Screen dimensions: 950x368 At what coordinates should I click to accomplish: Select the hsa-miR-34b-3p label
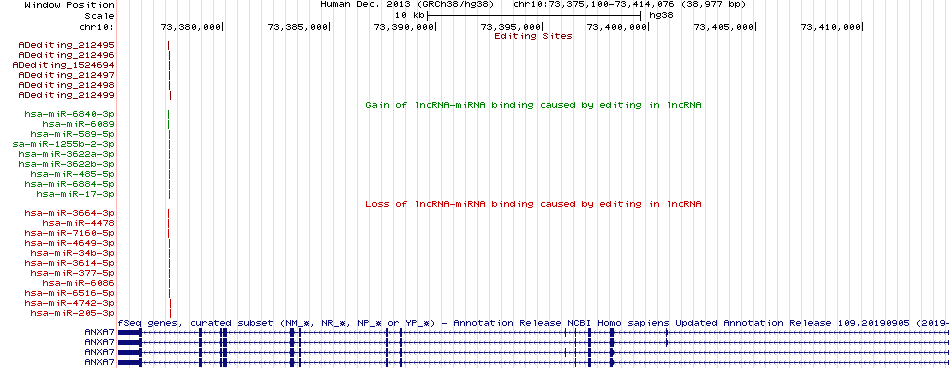point(73,253)
